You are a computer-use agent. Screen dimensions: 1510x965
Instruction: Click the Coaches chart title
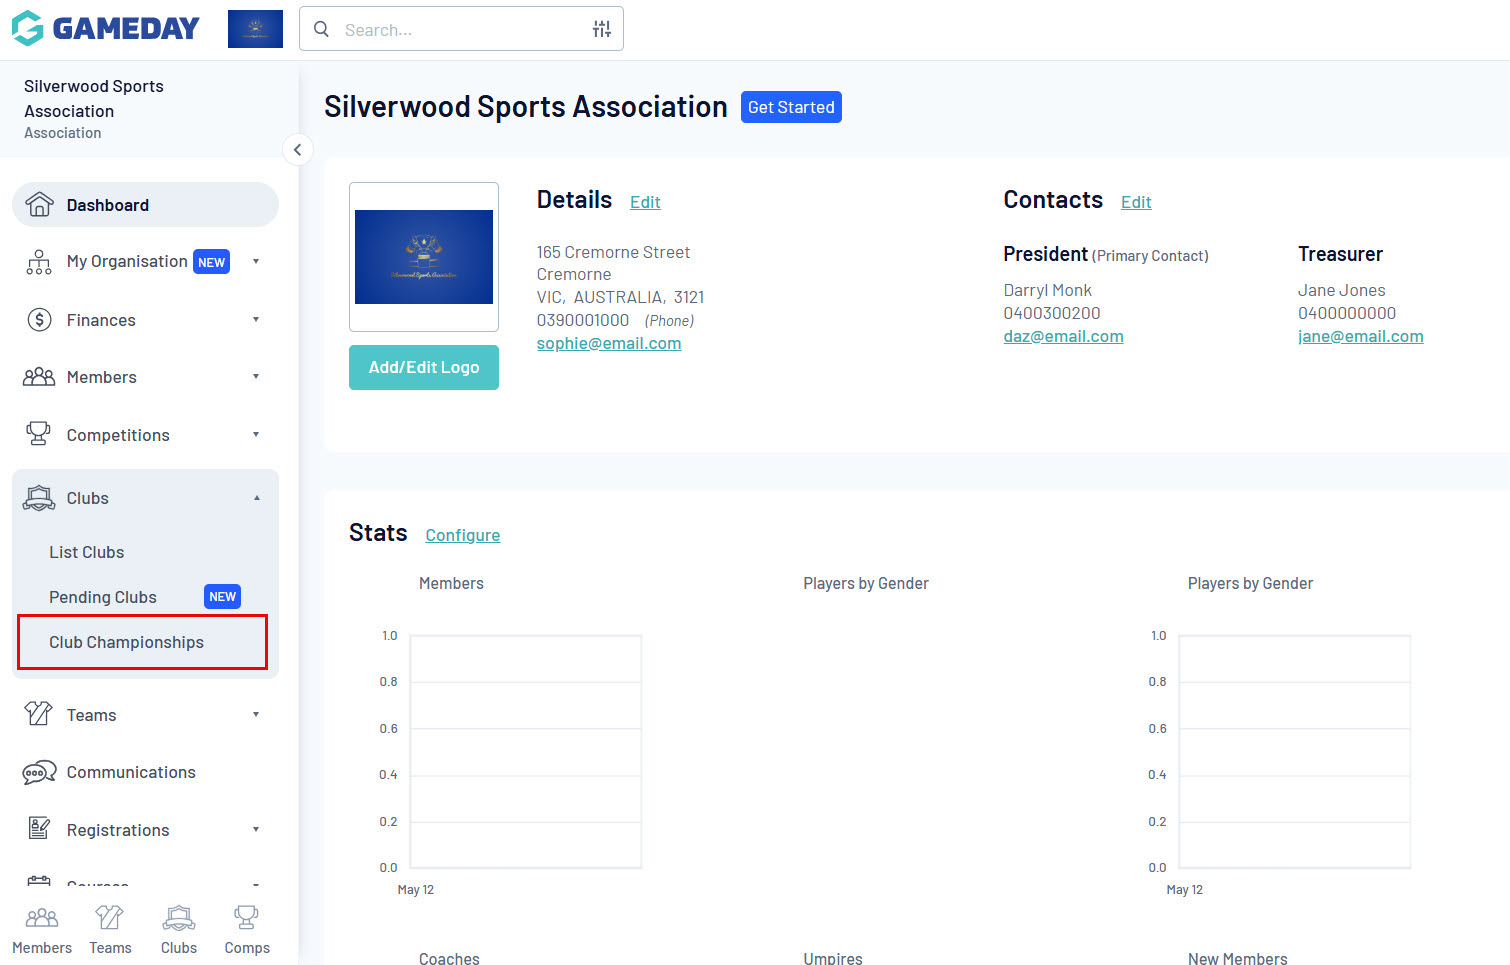449,958
